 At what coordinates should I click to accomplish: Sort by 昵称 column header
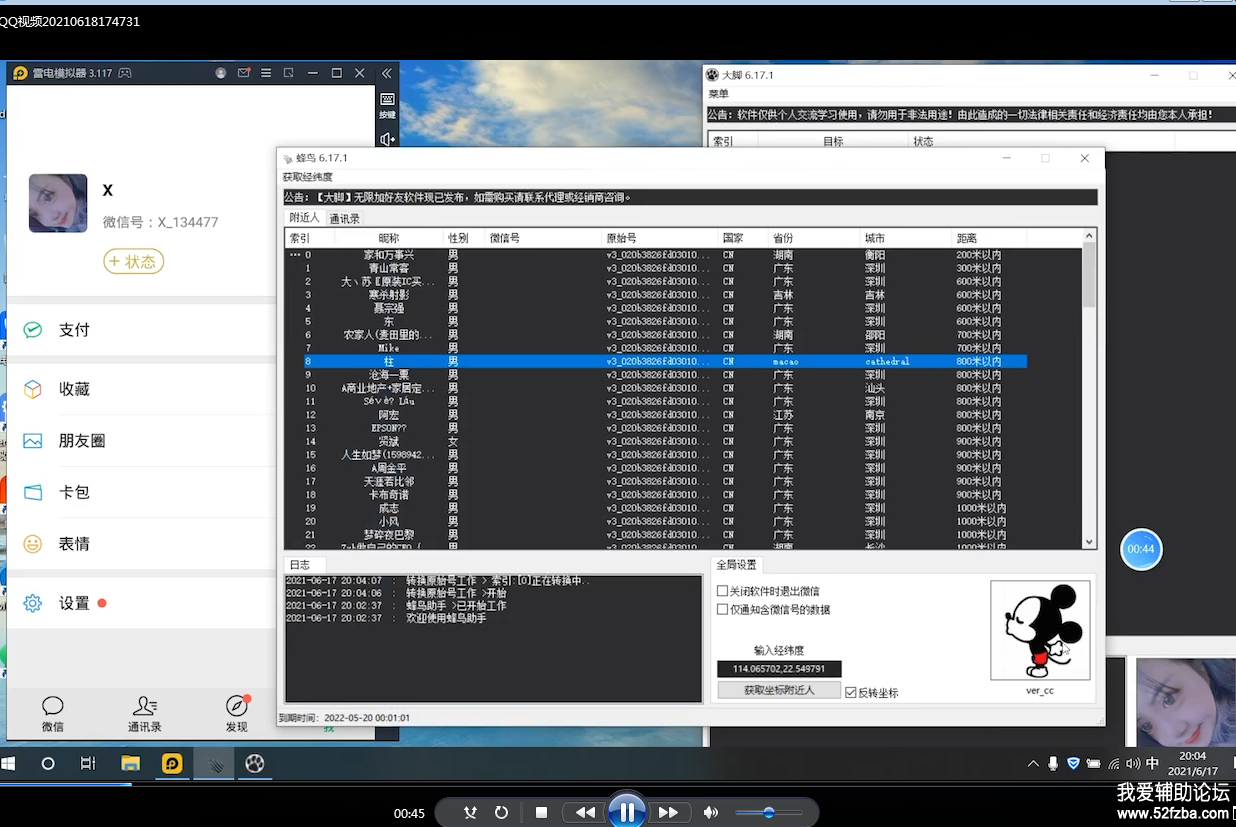point(389,239)
